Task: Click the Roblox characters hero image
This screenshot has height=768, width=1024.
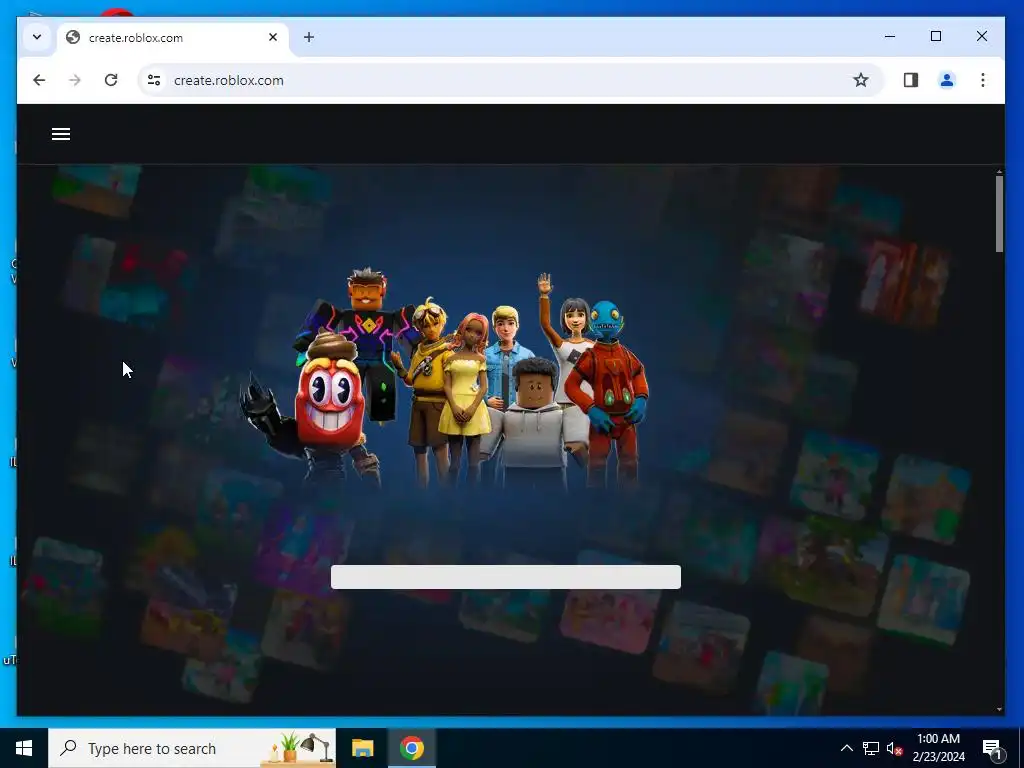Action: 444,379
